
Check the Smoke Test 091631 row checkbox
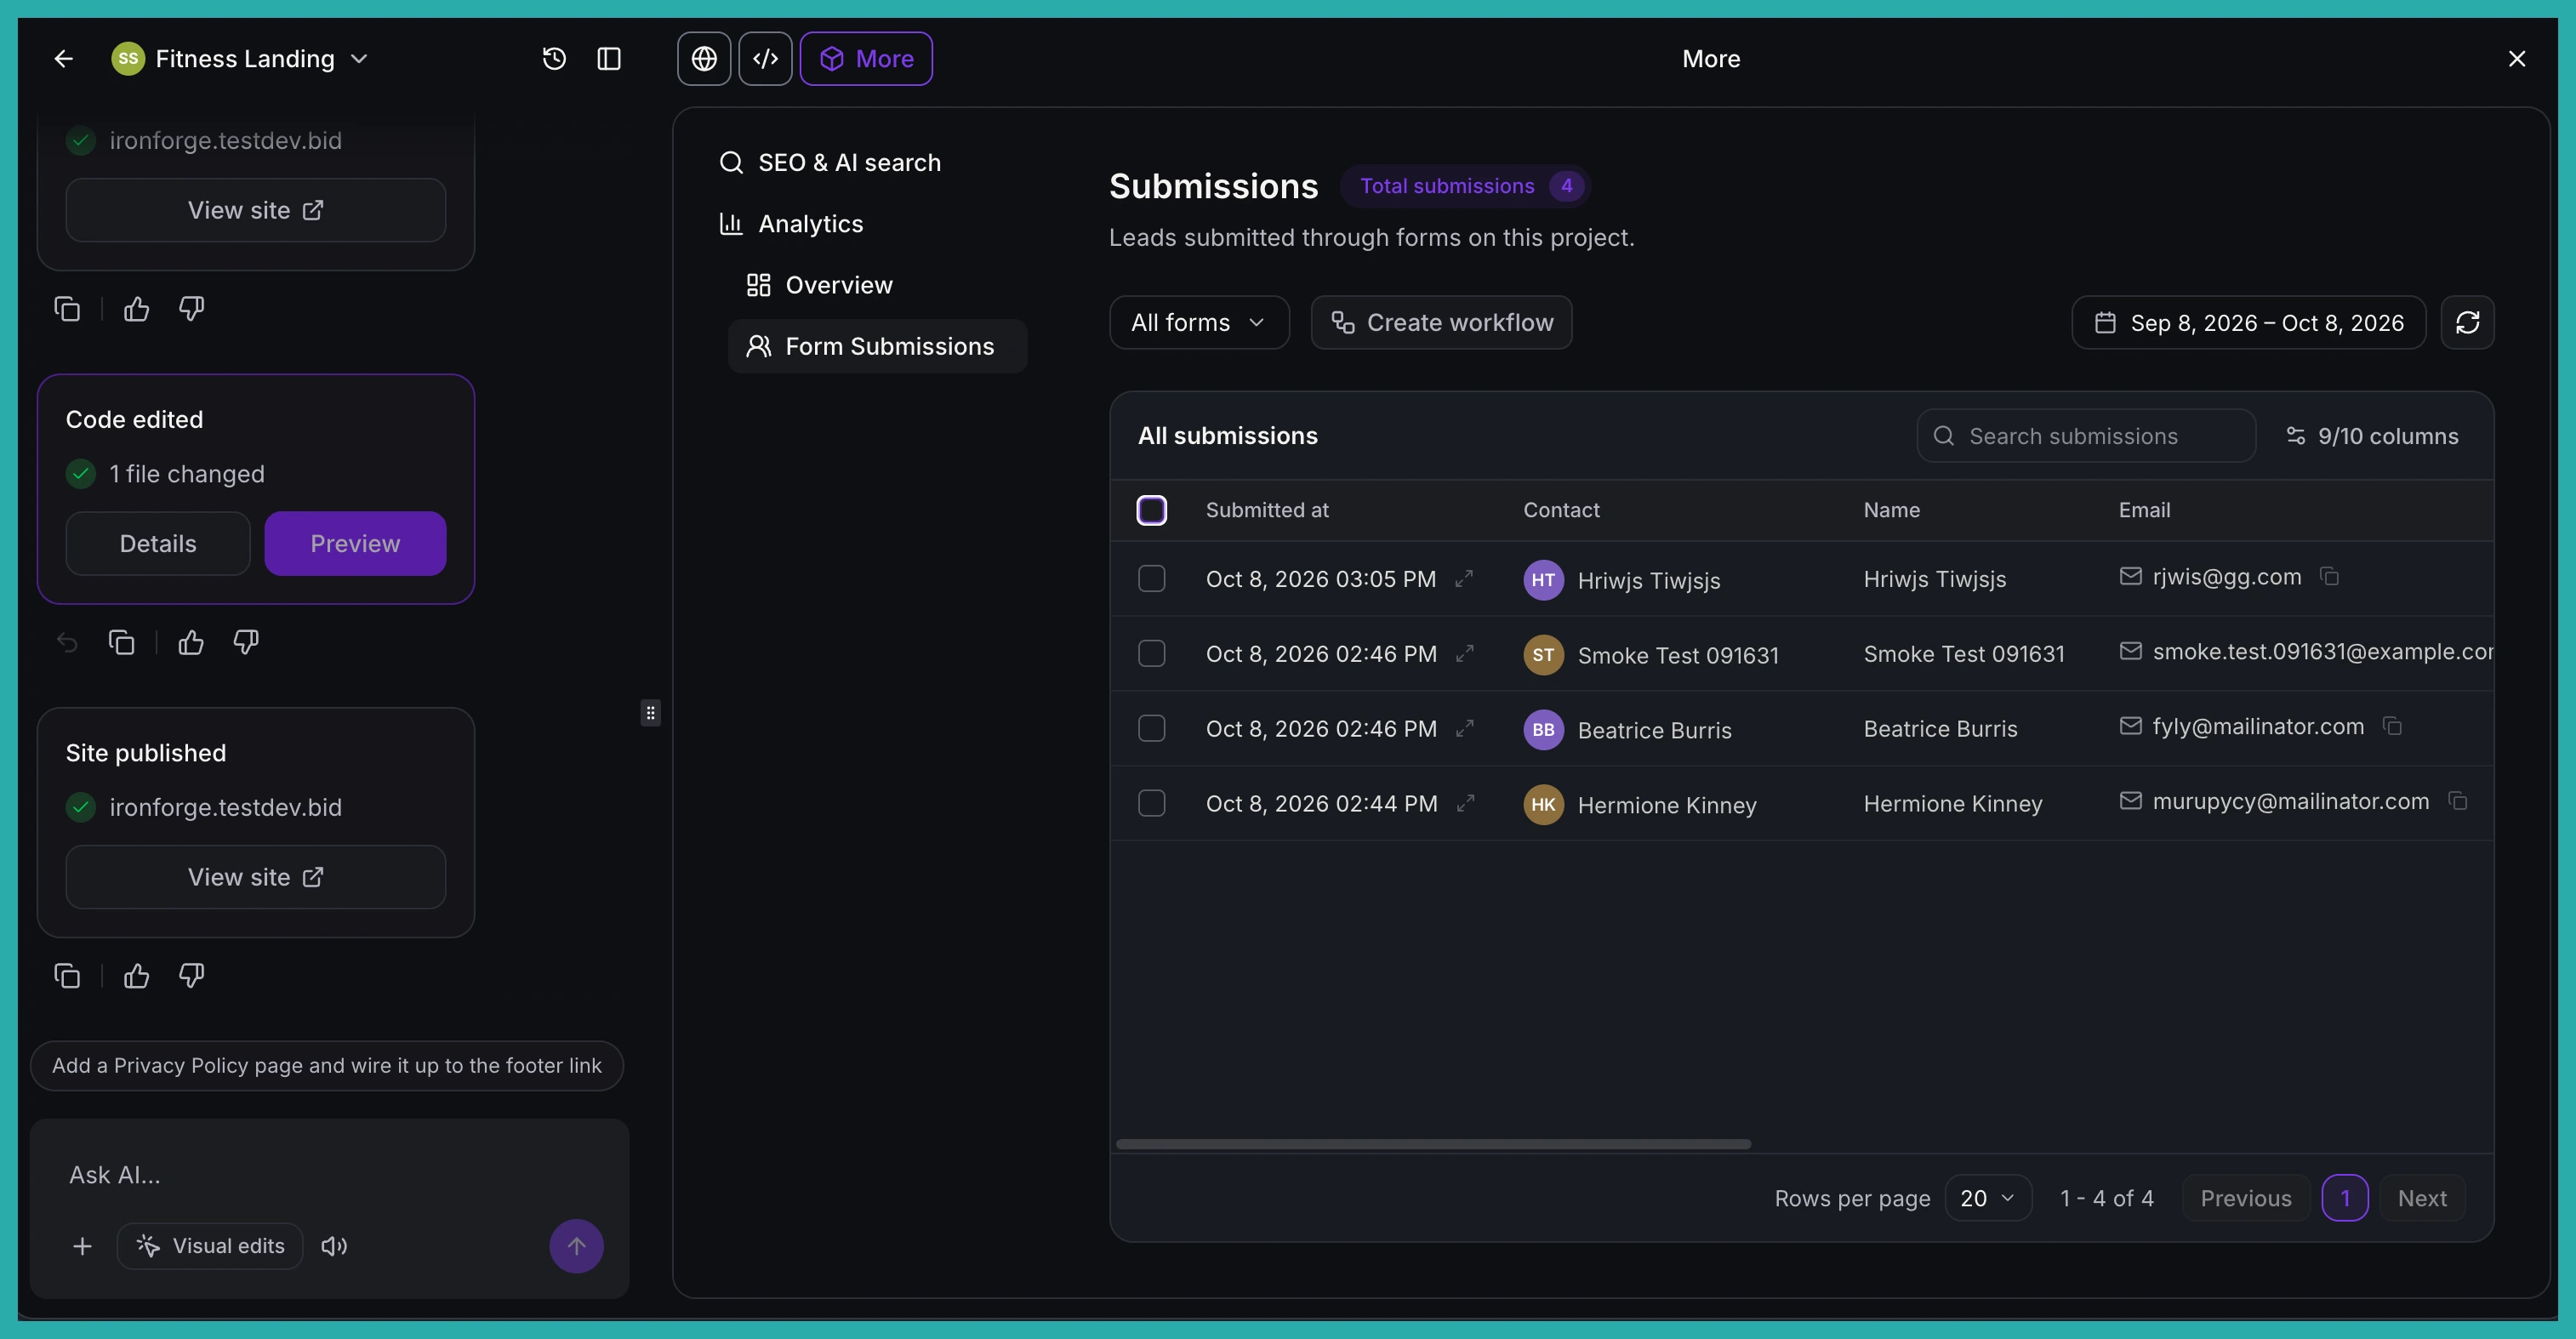click(x=1151, y=654)
